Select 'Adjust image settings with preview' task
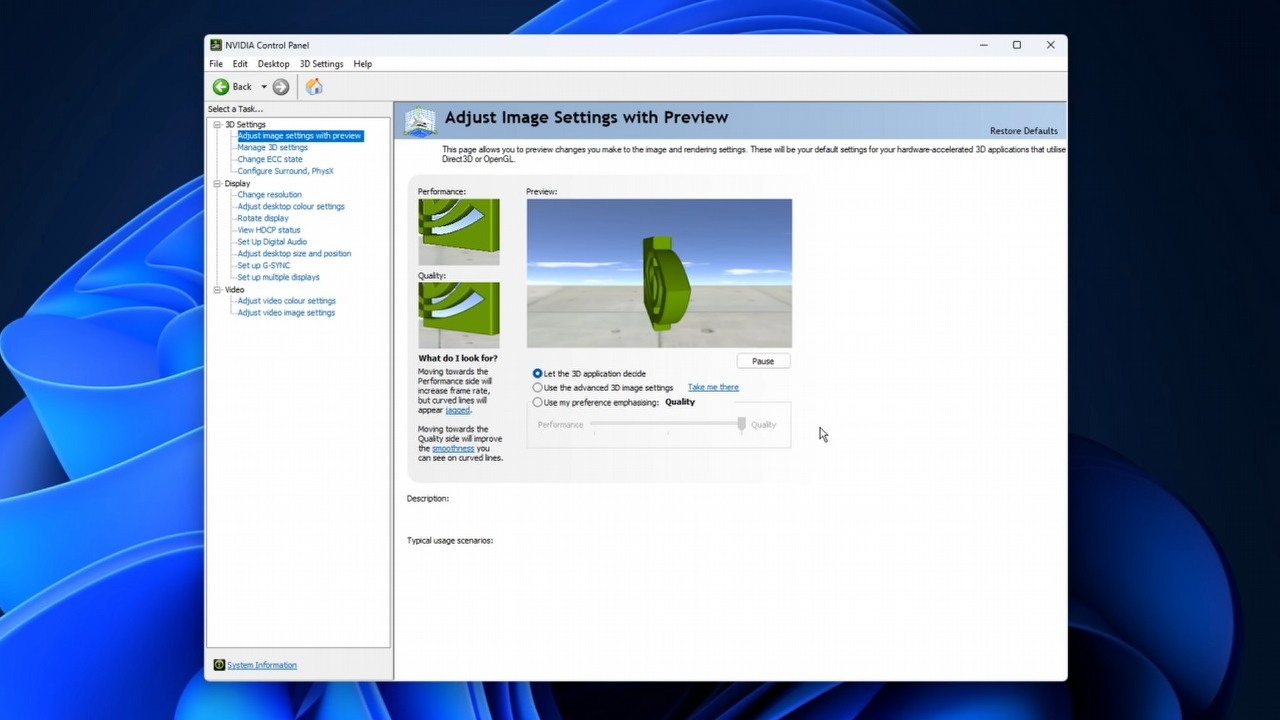 click(x=299, y=136)
